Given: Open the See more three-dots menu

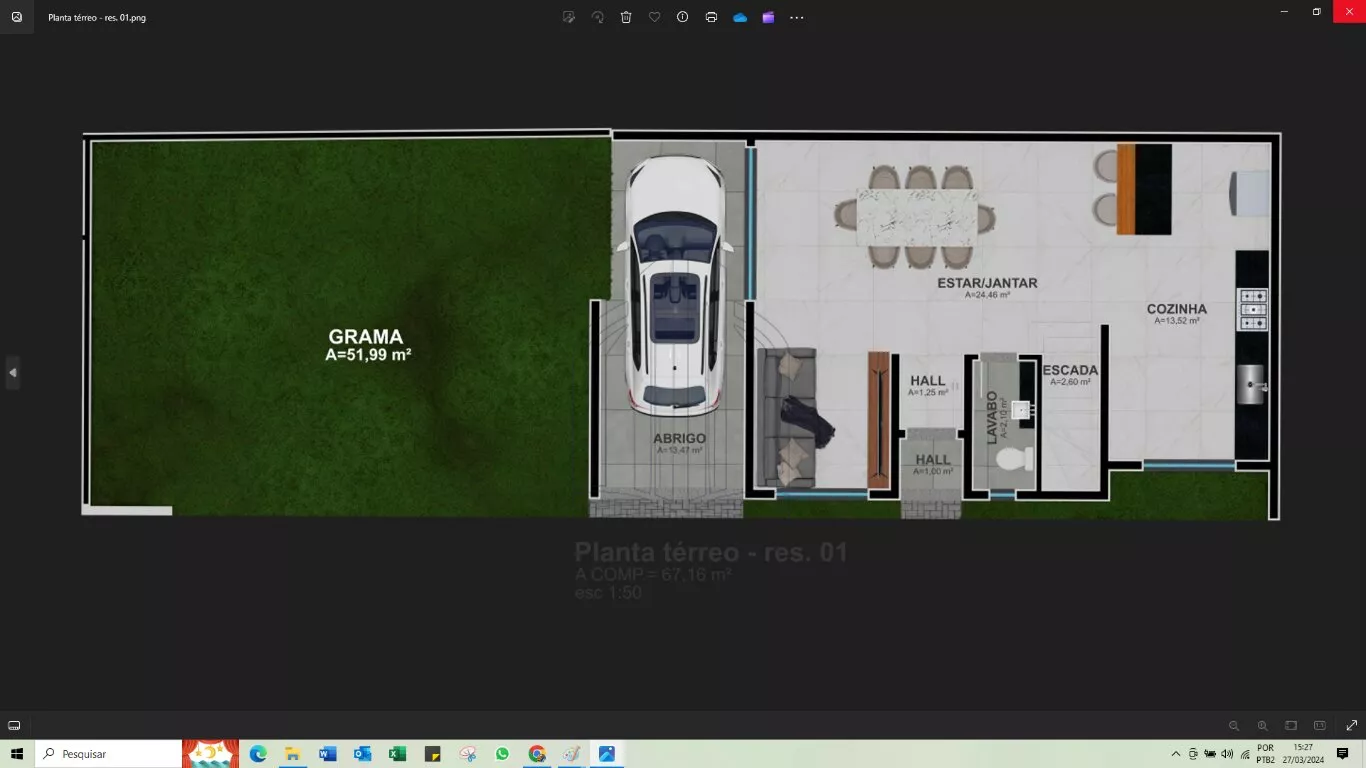Looking at the screenshot, I should pos(797,17).
